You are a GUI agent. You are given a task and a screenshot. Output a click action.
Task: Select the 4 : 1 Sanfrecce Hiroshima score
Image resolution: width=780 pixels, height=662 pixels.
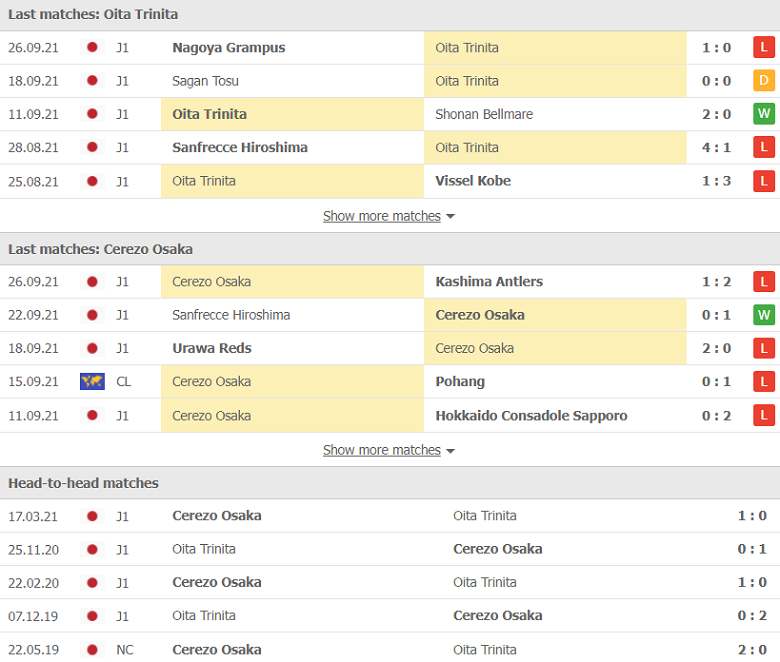coord(716,148)
